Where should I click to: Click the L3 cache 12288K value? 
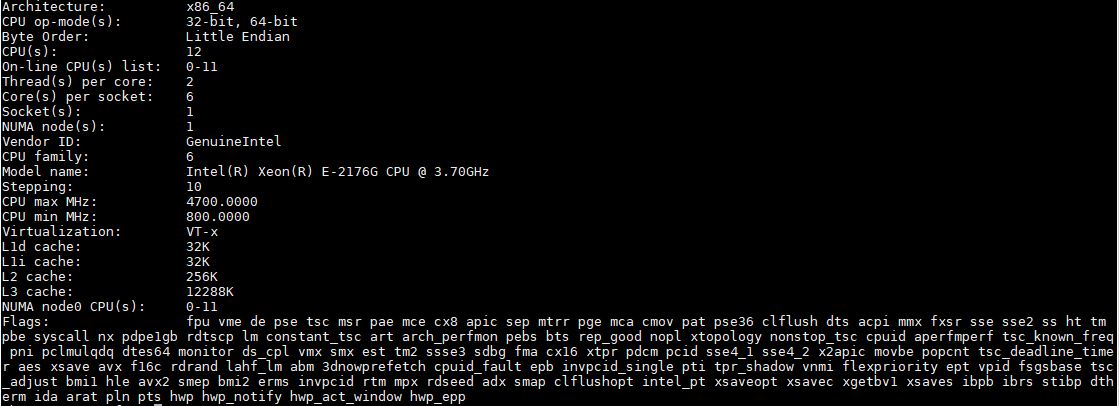point(210,292)
